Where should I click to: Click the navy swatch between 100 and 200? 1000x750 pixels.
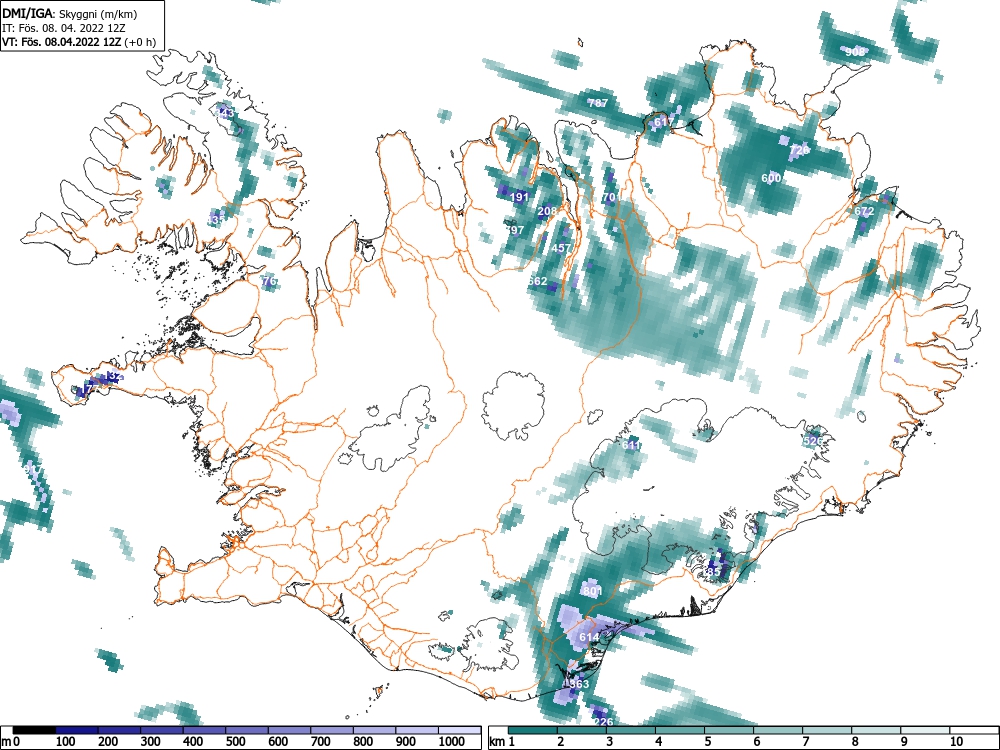tap(77, 730)
